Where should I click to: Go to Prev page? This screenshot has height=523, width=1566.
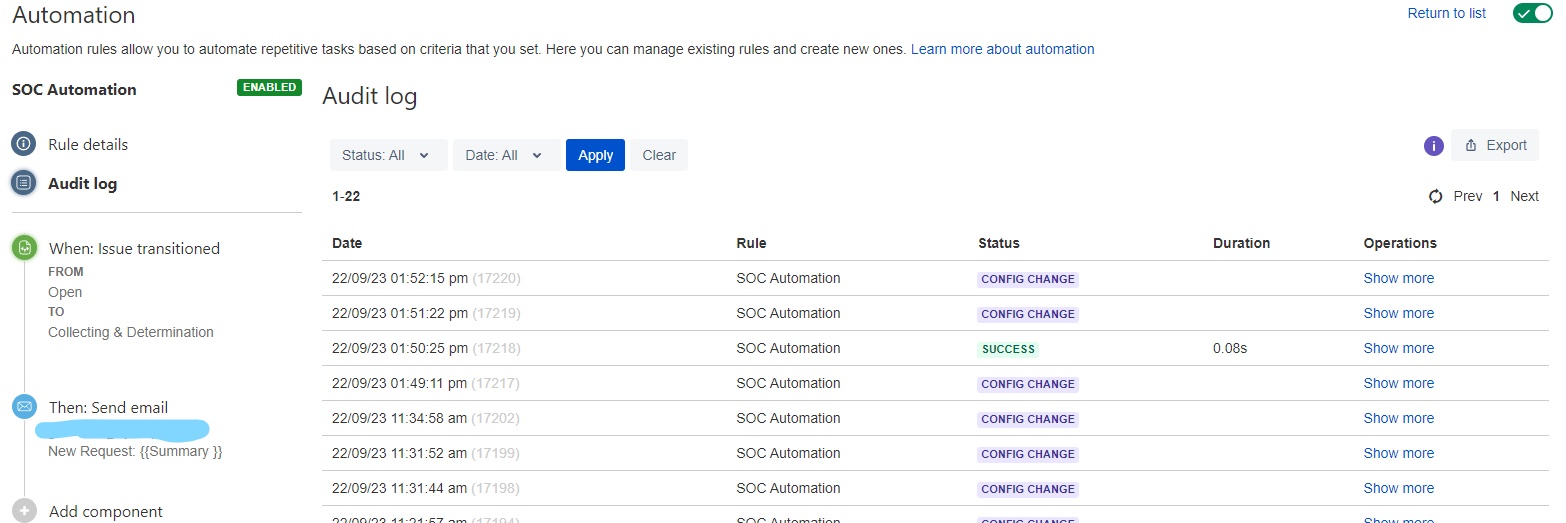[1467, 196]
